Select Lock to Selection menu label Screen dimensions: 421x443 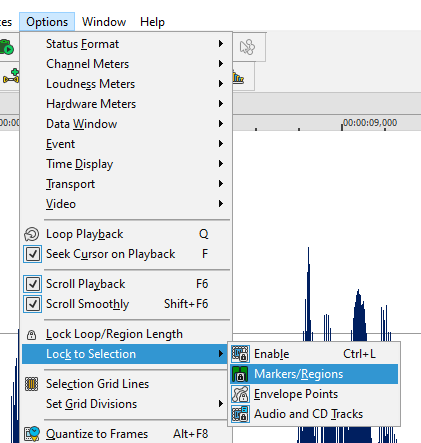click(x=91, y=354)
